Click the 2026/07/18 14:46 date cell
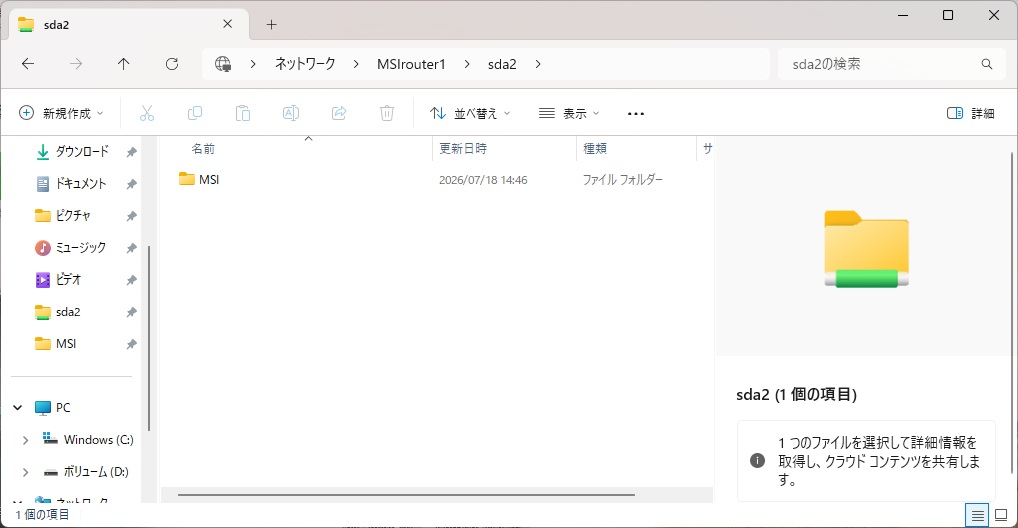1018x528 pixels. point(483,180)
